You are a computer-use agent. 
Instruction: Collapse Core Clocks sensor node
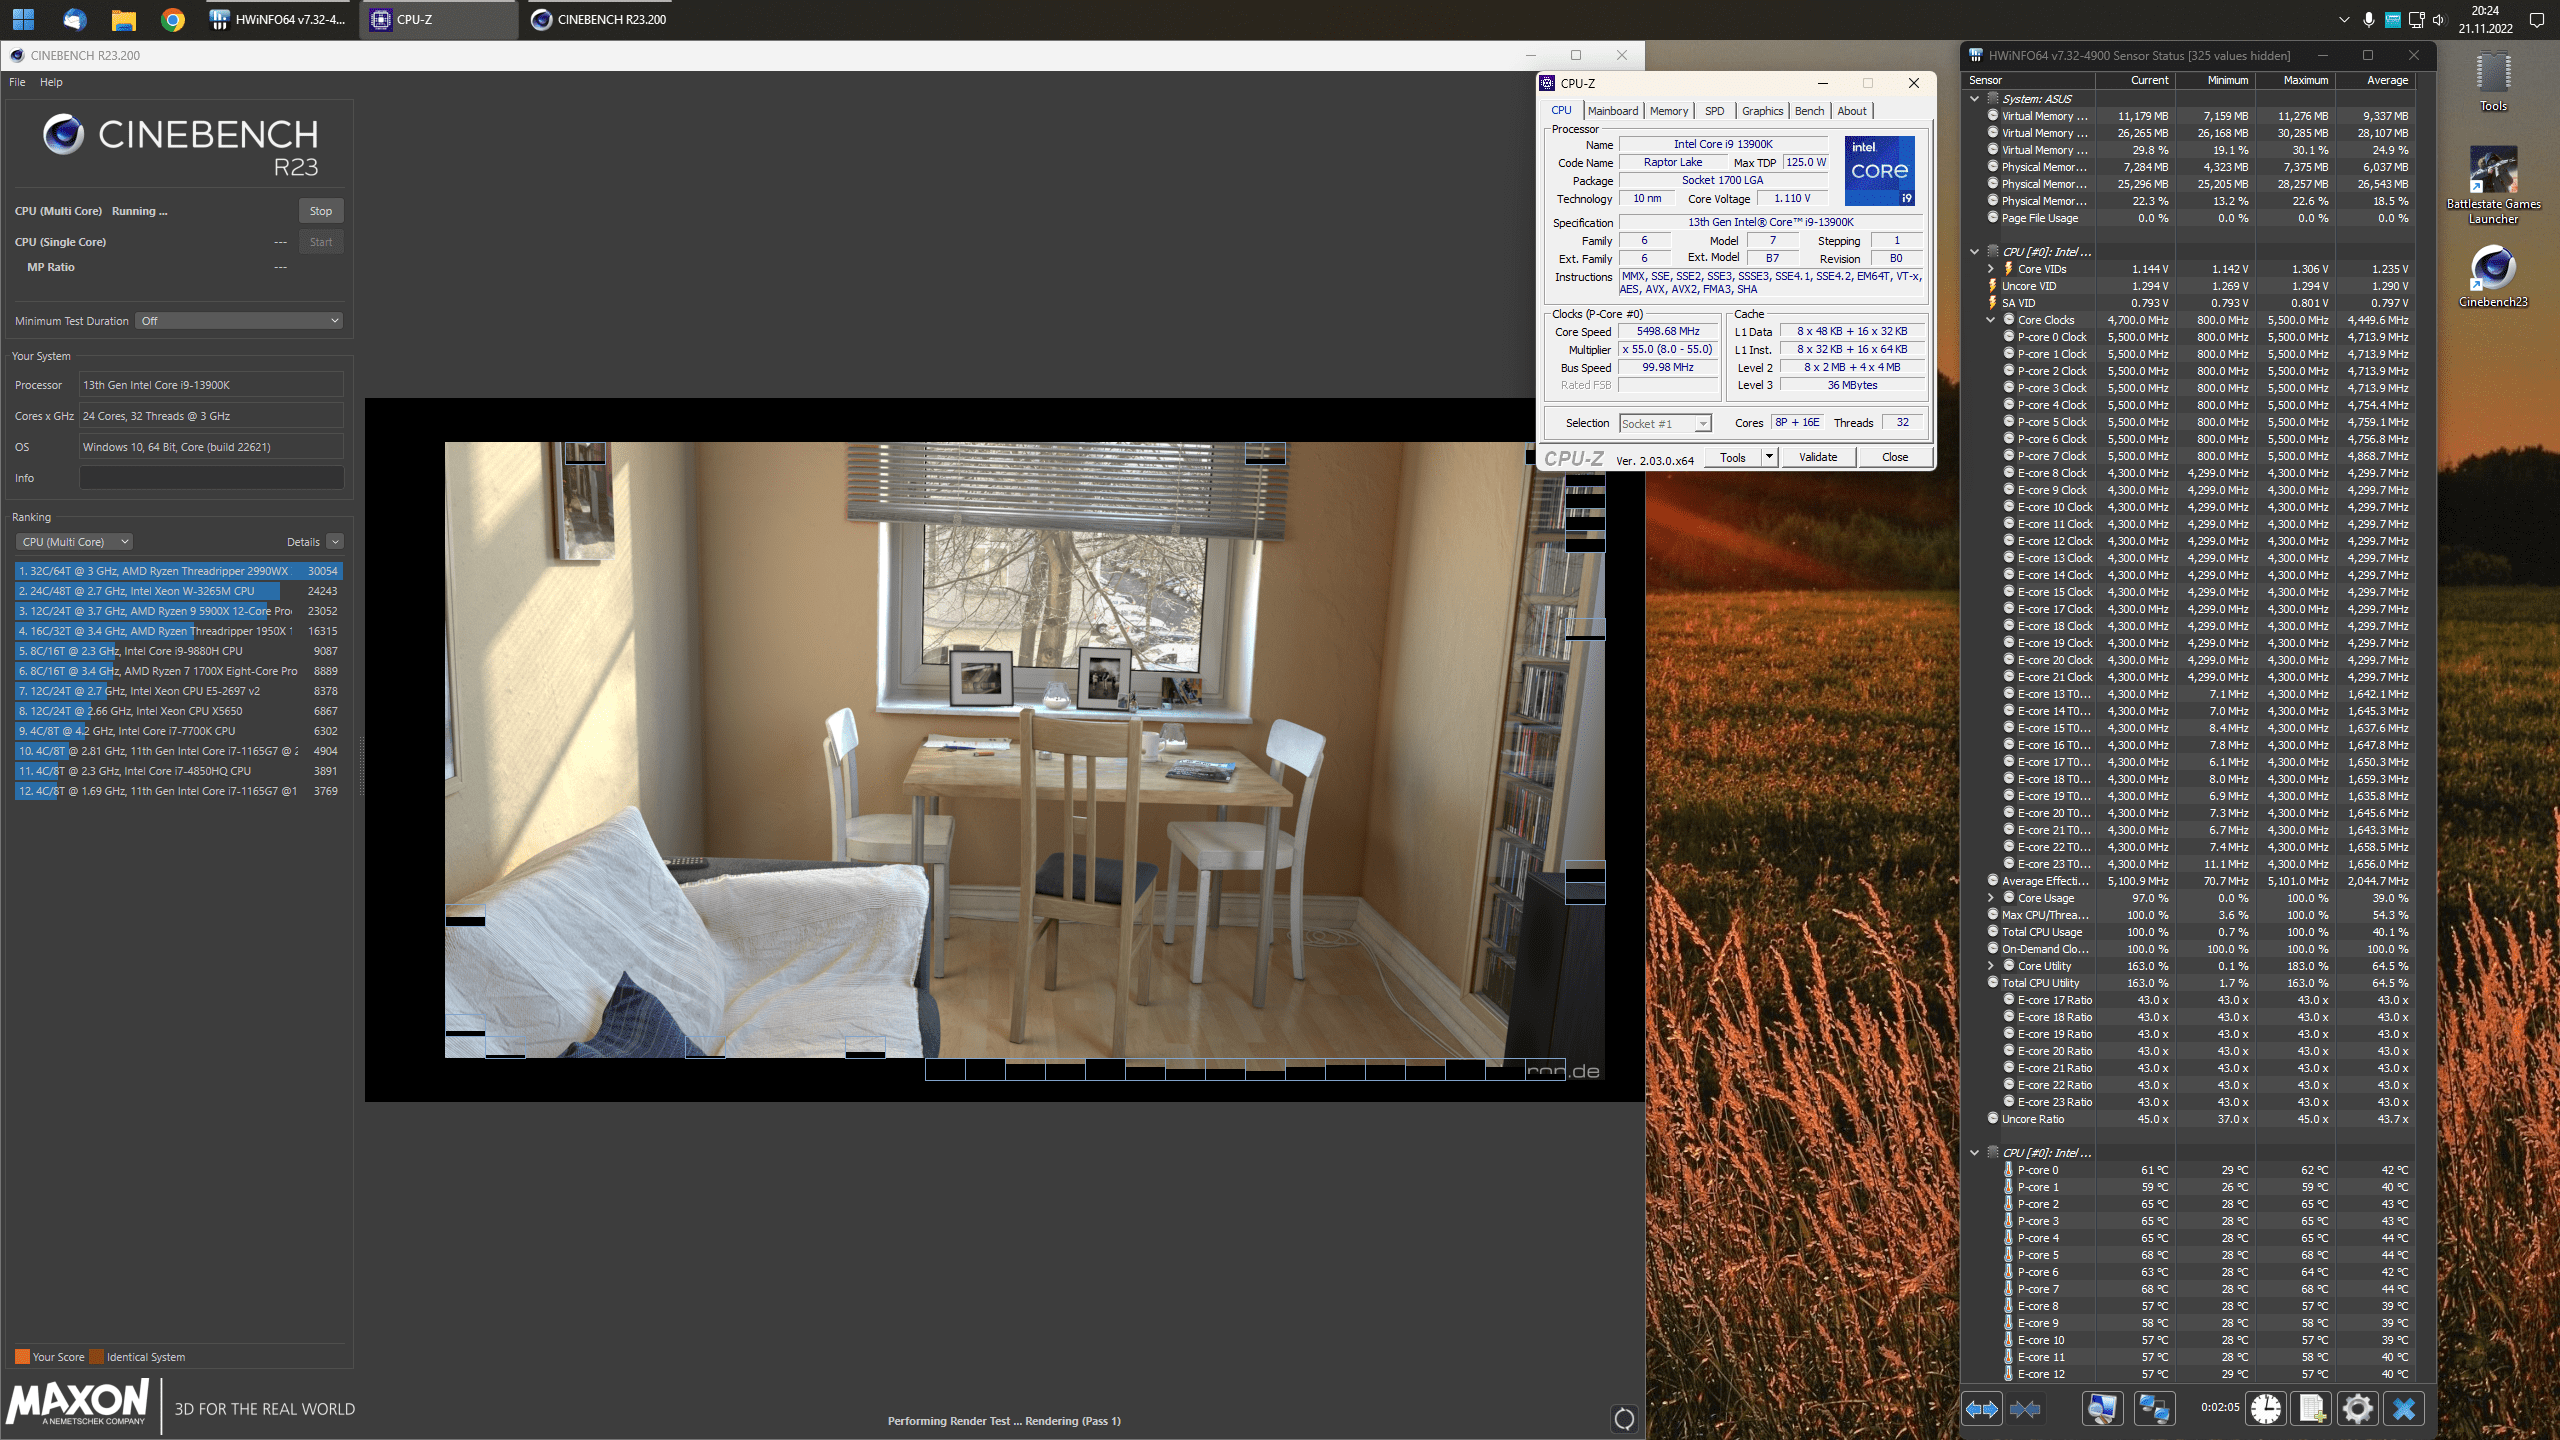(x=1991, y=320)
